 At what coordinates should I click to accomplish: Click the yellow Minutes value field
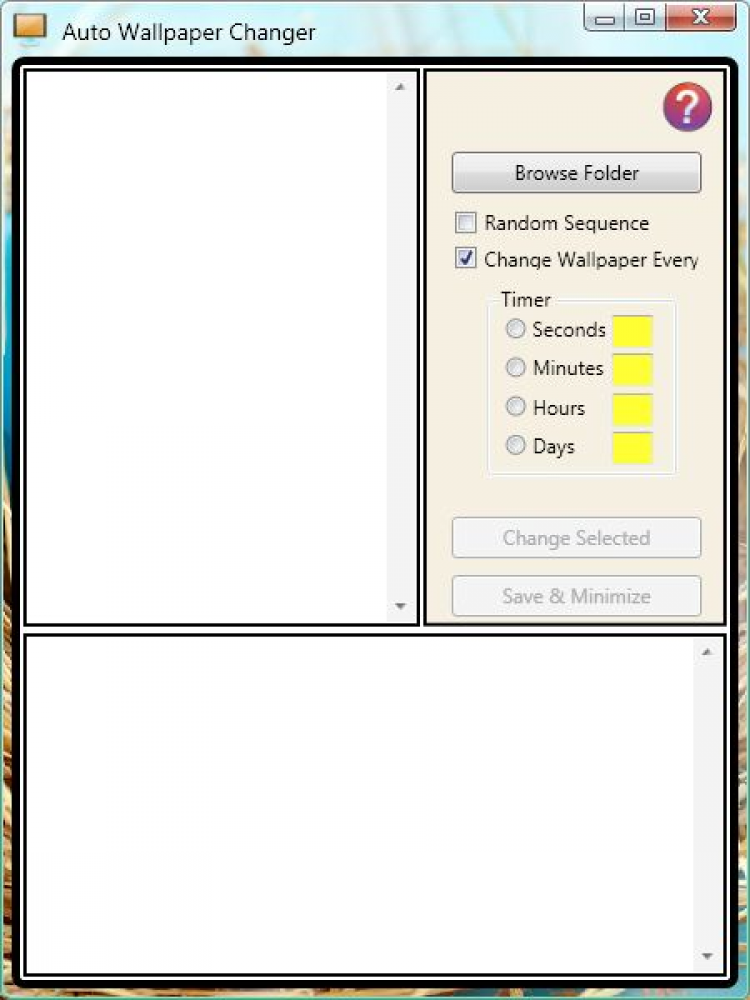(633, 370)
